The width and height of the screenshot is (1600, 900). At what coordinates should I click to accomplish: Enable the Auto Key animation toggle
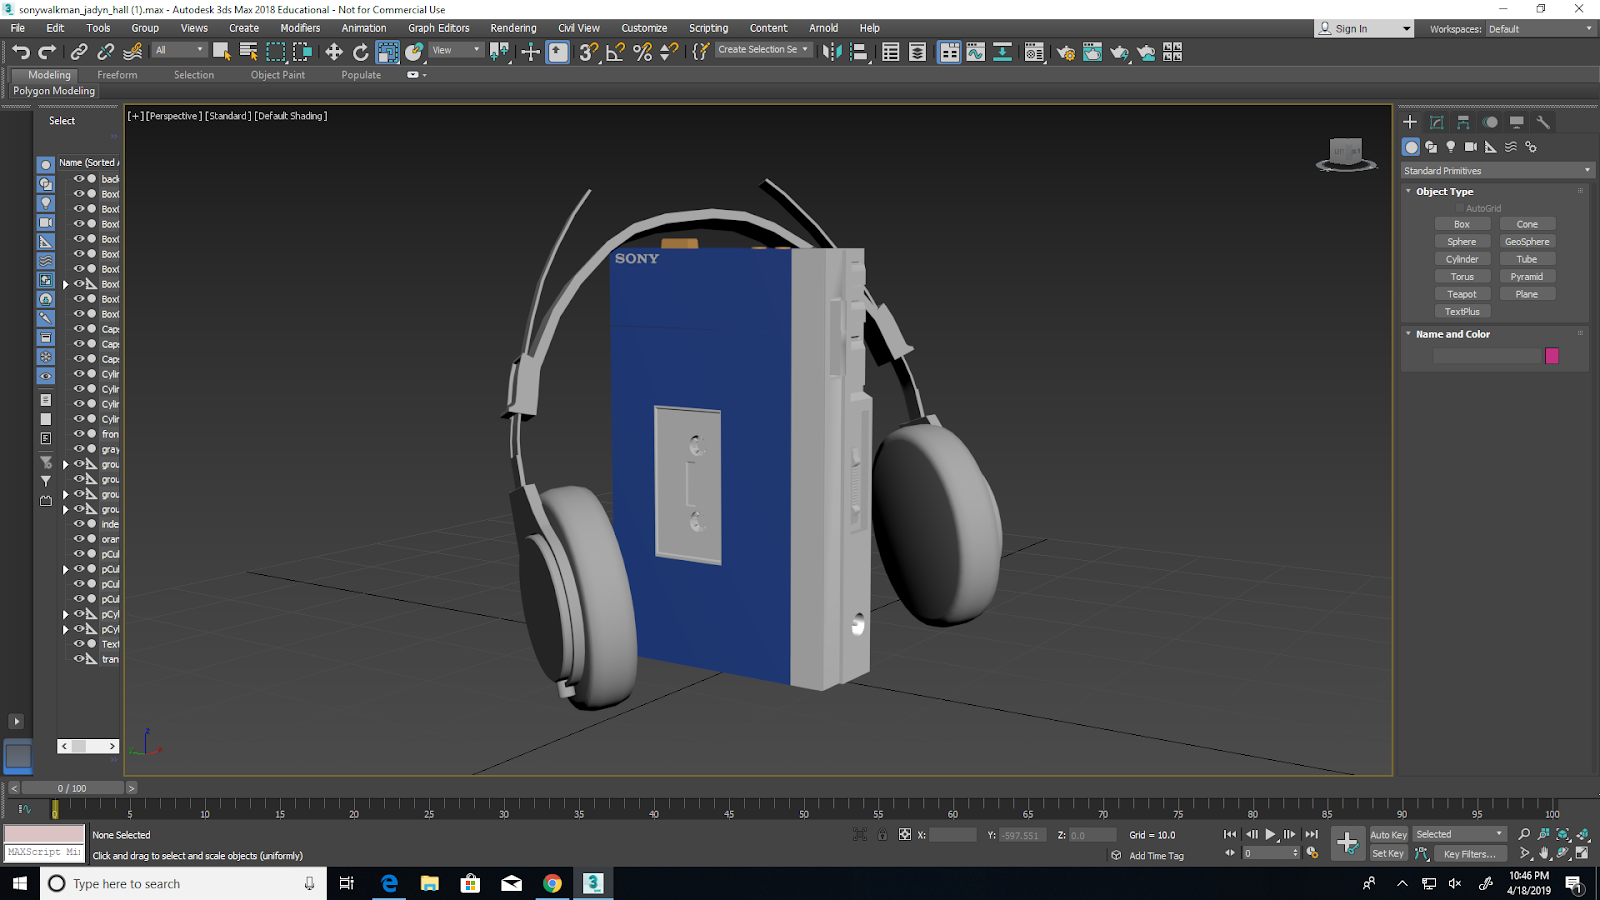pyautogui.click(x=1389, y=834)
